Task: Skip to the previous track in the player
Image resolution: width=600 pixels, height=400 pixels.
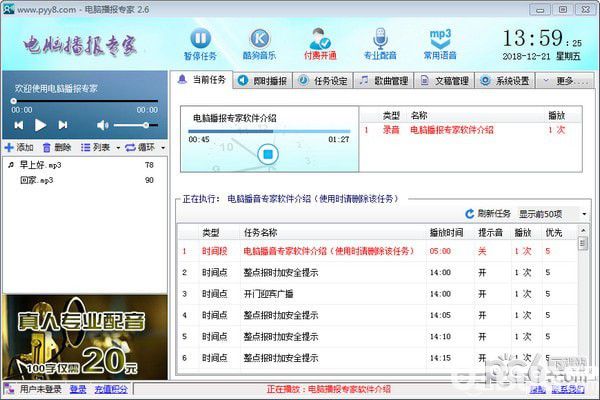Action: pos(19,125)
